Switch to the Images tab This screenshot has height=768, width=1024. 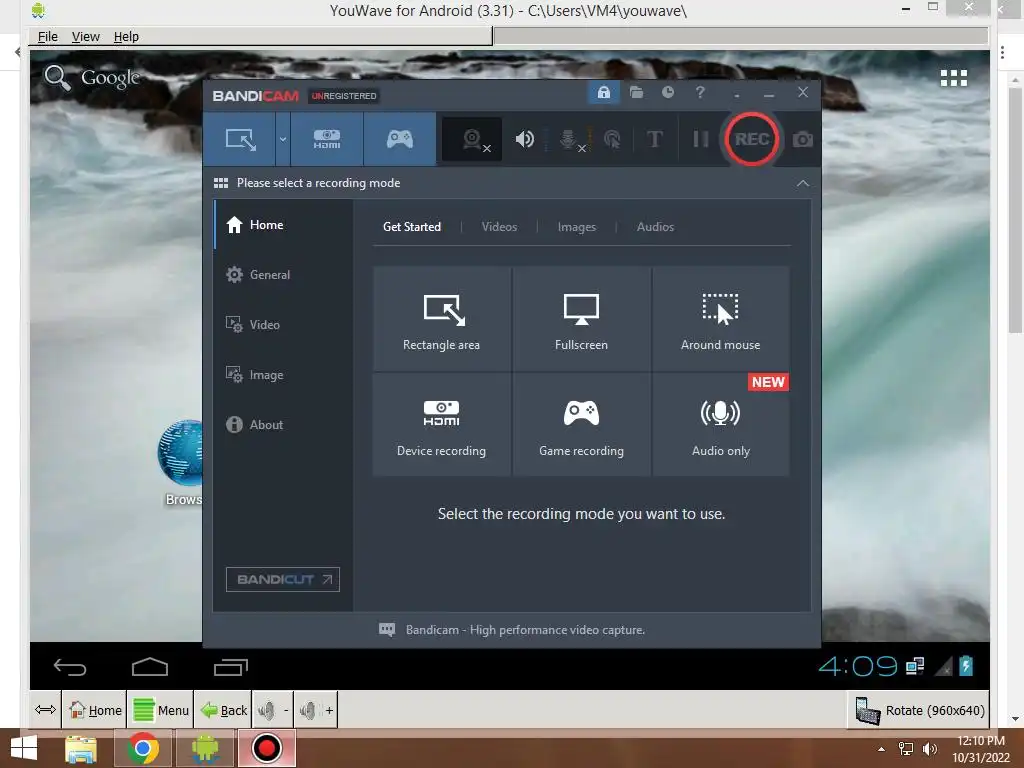tap(577, 227)
